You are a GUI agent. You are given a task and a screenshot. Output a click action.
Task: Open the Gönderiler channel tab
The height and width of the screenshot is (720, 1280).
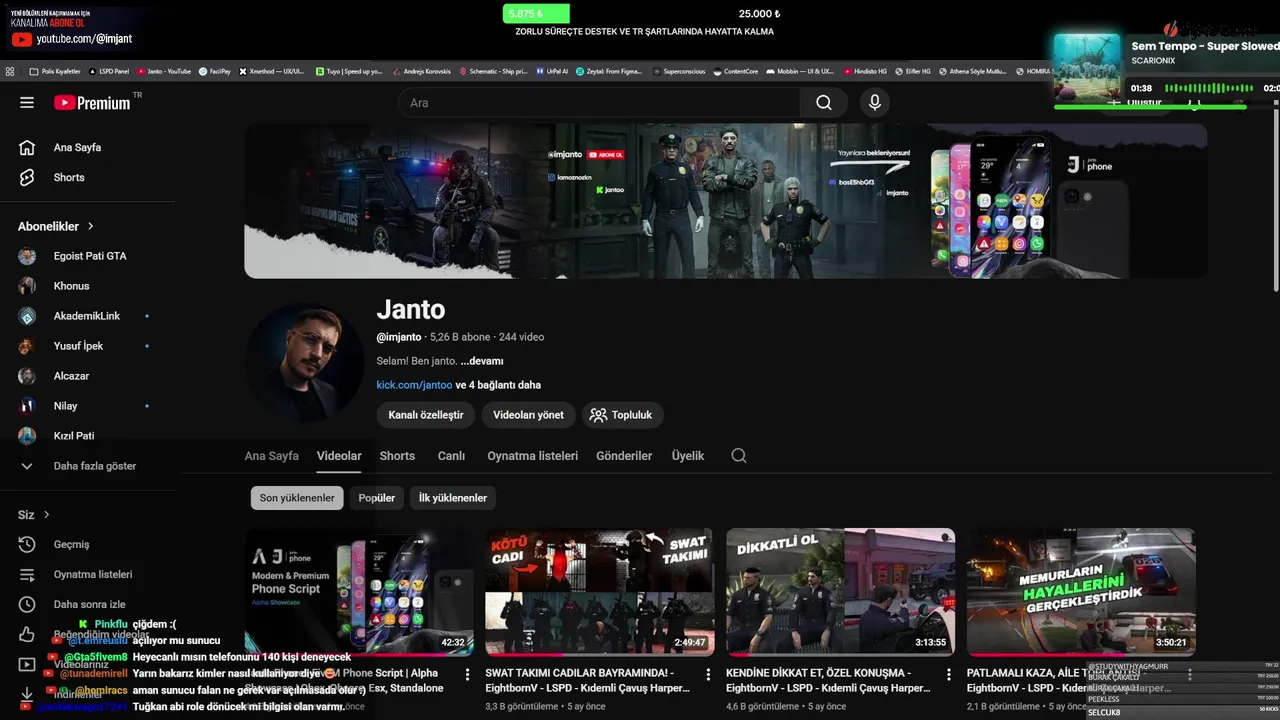point(624,456)
